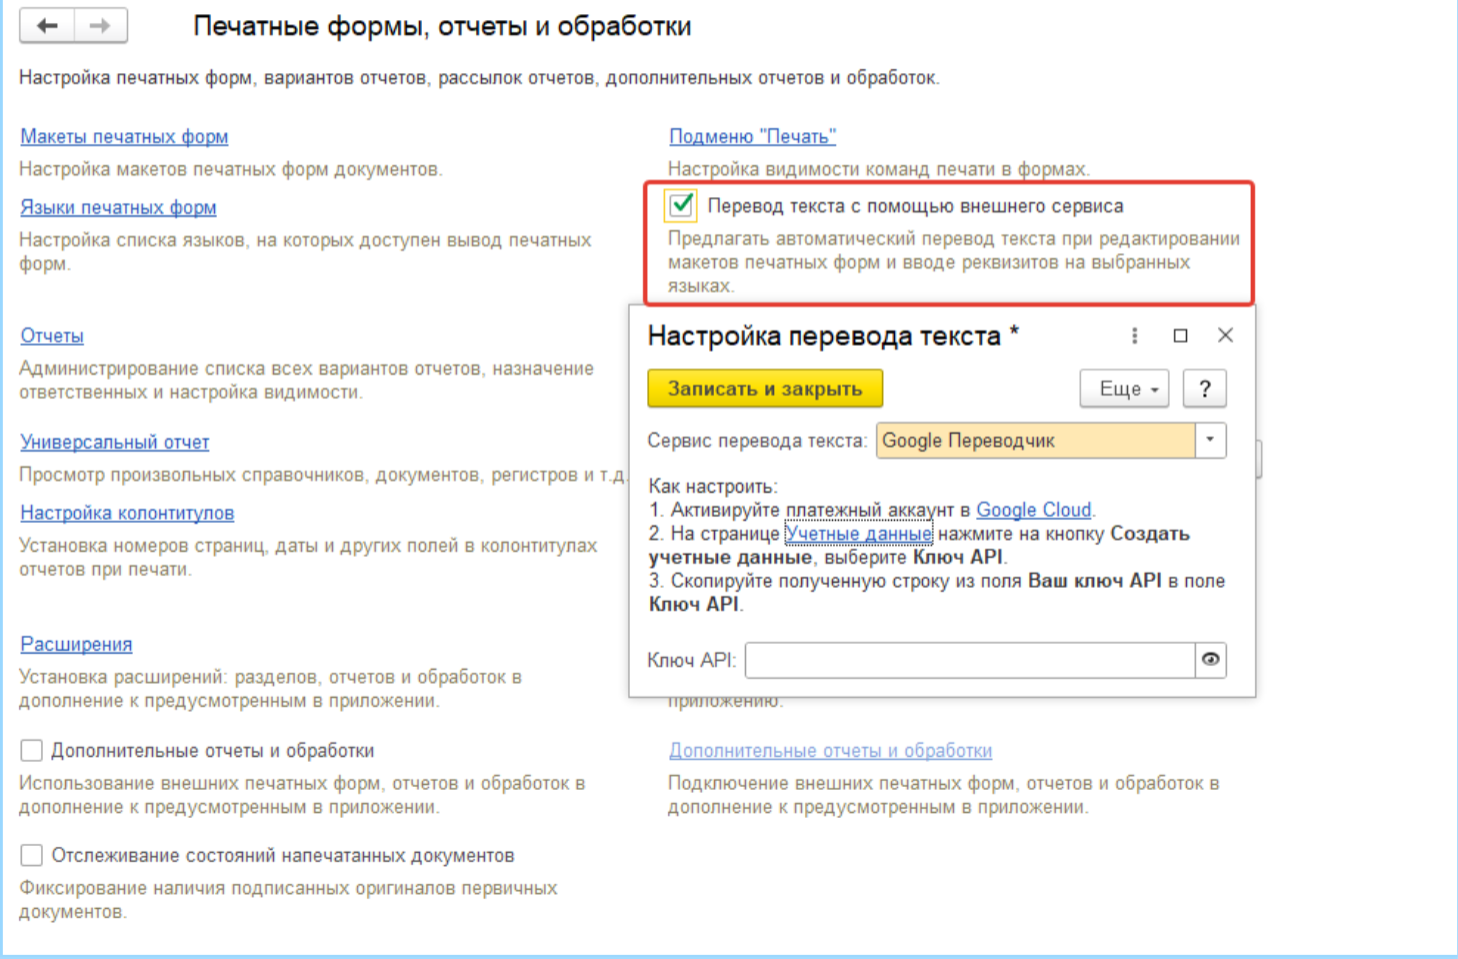Enable tracking of printed document states
Screen dimensions: 1458x959
point(32,855)
